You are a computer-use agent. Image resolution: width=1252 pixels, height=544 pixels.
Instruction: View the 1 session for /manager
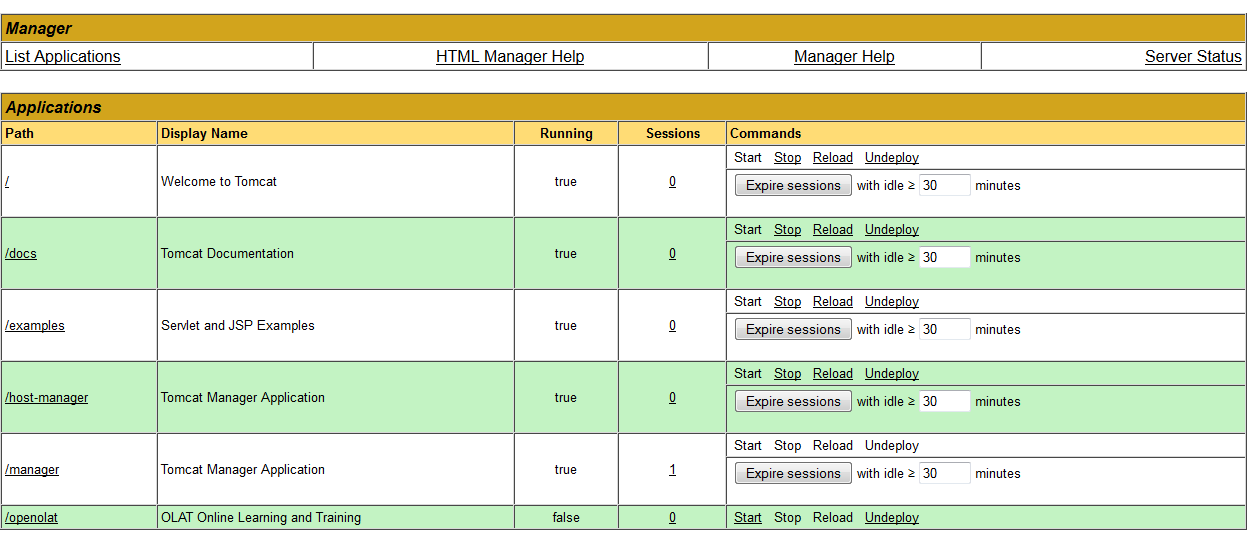[672, 470]
